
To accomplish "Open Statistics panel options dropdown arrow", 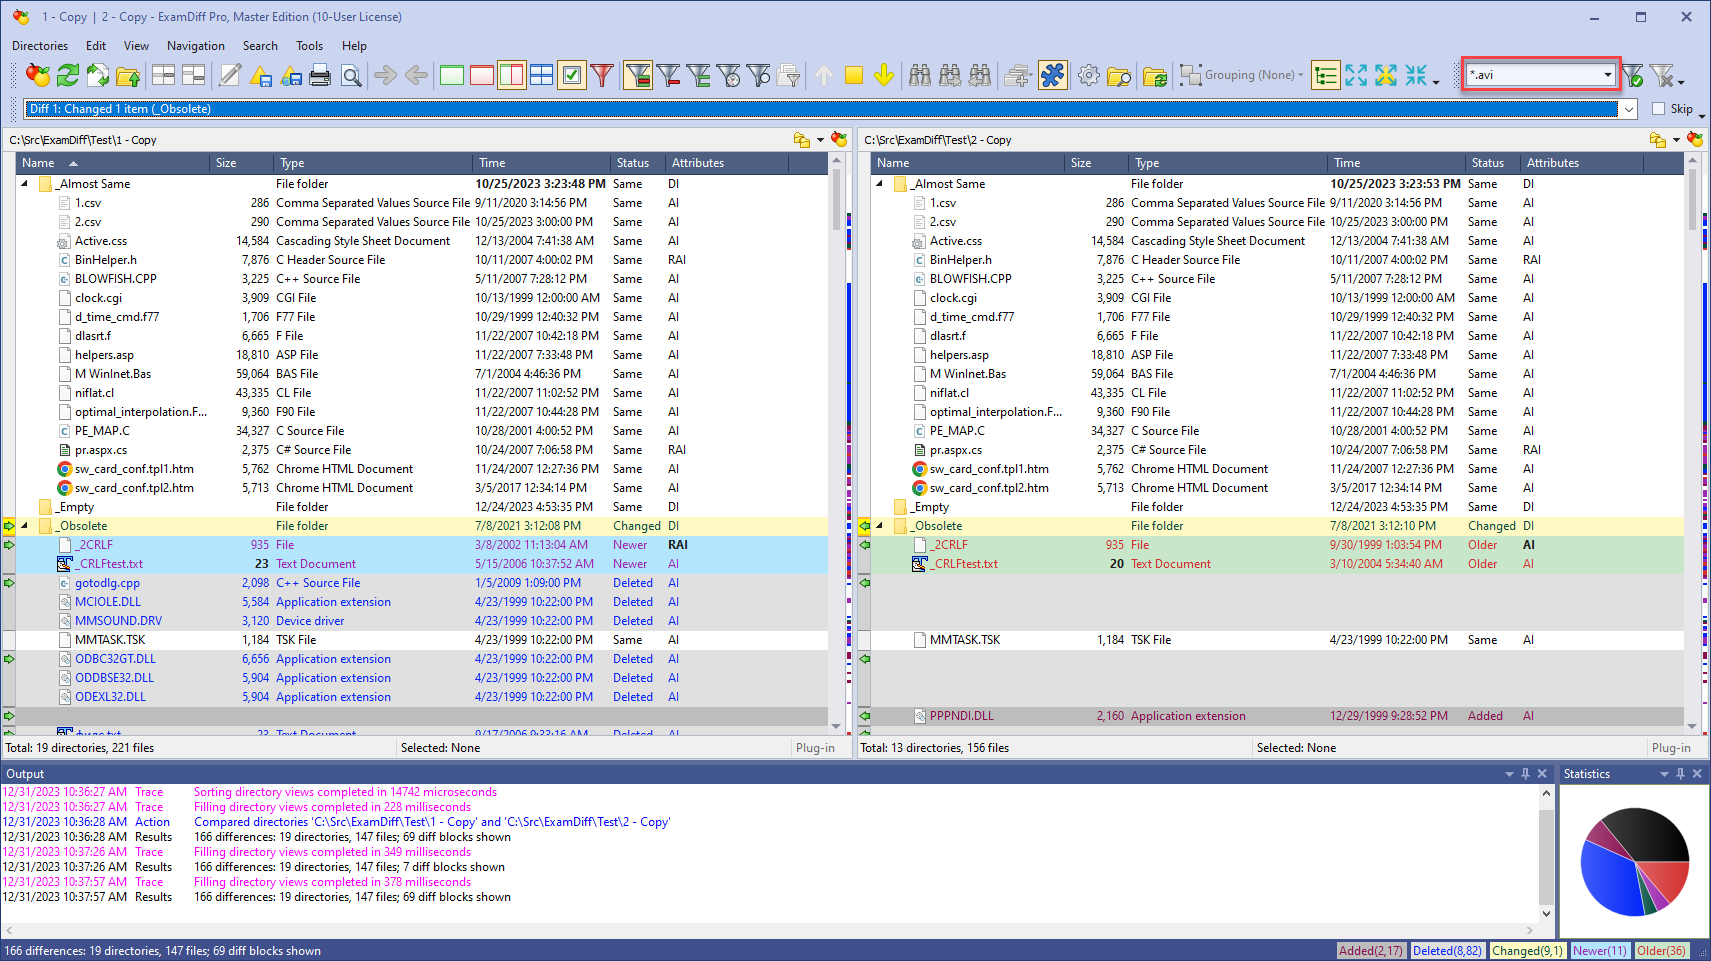I will point(1665,774).
